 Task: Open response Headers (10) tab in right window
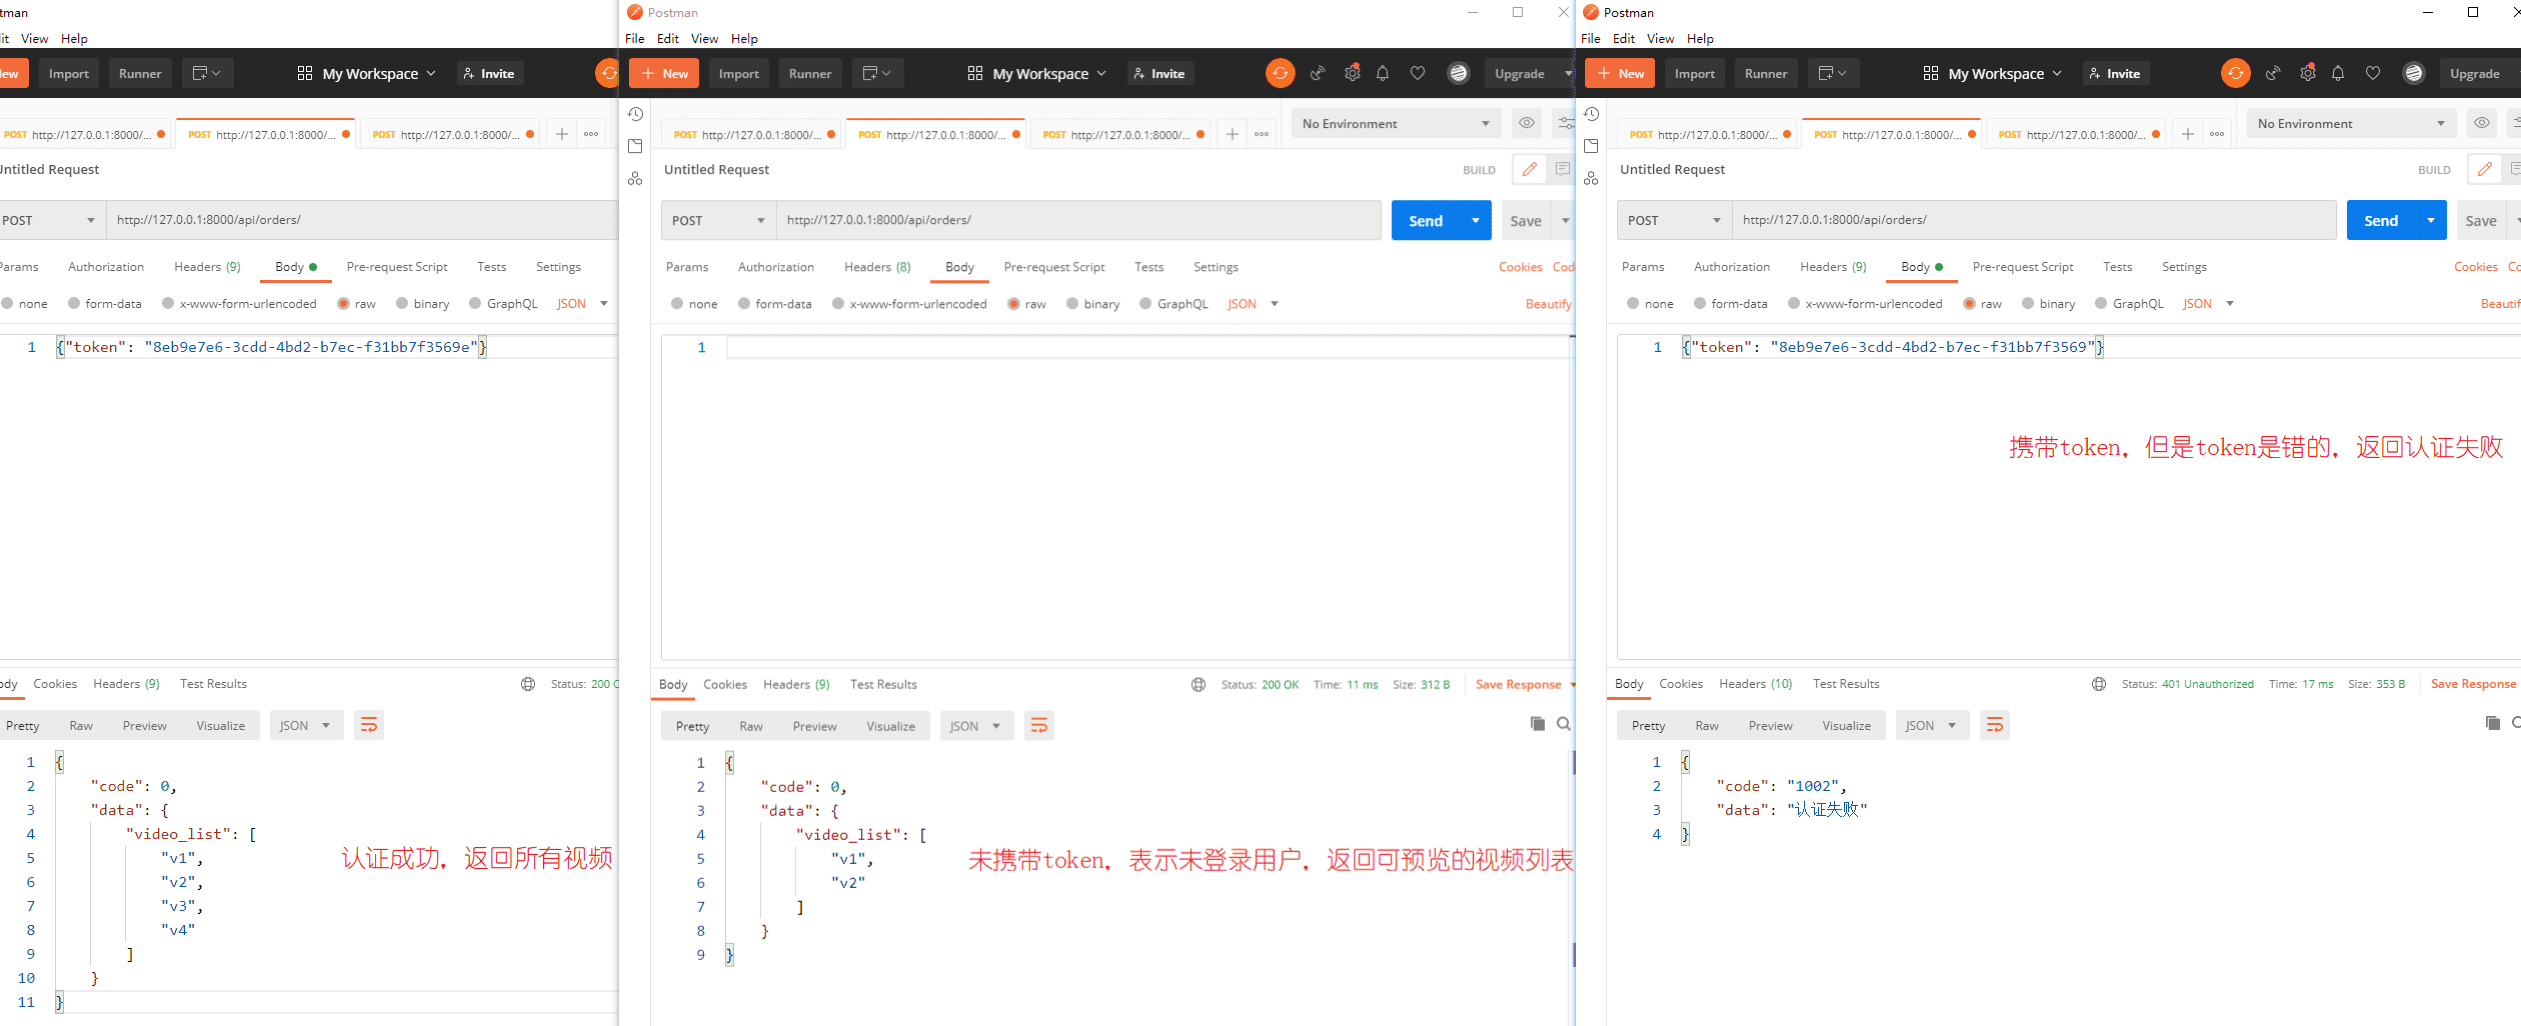pos(1756,684)
